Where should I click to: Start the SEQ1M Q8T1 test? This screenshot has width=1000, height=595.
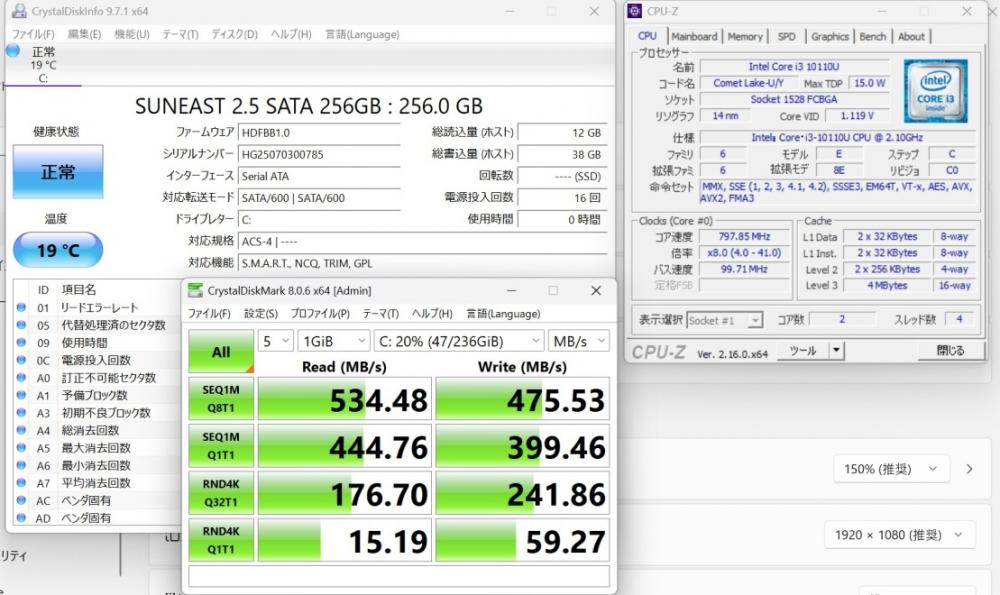point(220,398)
